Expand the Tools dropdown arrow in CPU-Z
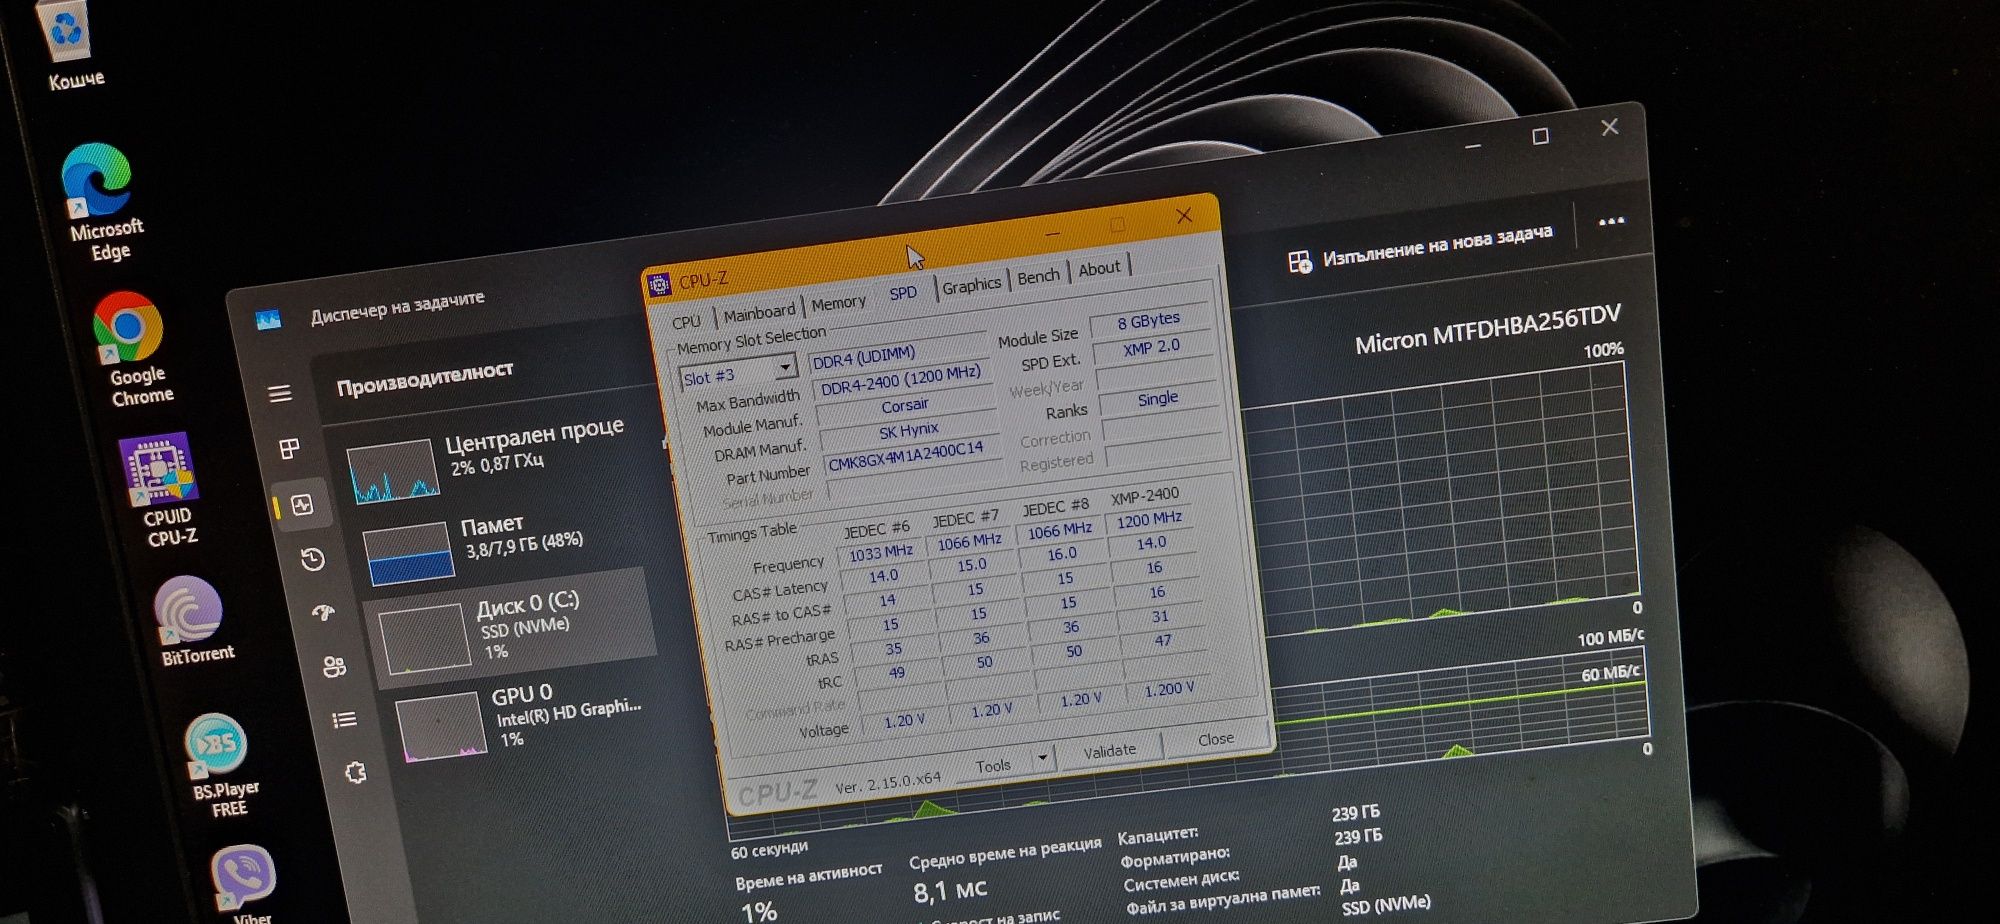This screenshot has width=2000, height=924. 1042,757
